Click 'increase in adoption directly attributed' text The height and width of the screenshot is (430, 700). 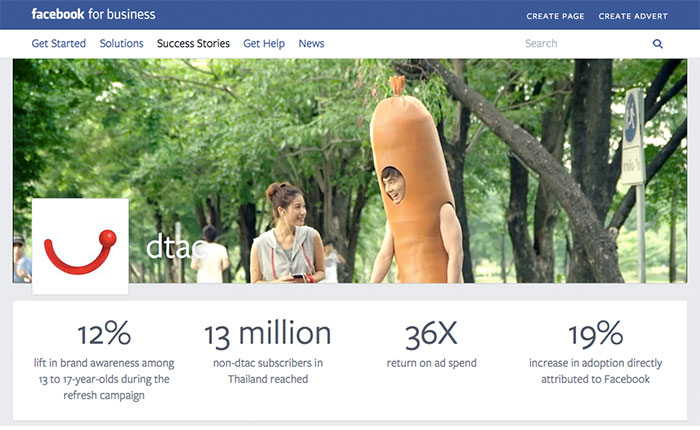596,371
